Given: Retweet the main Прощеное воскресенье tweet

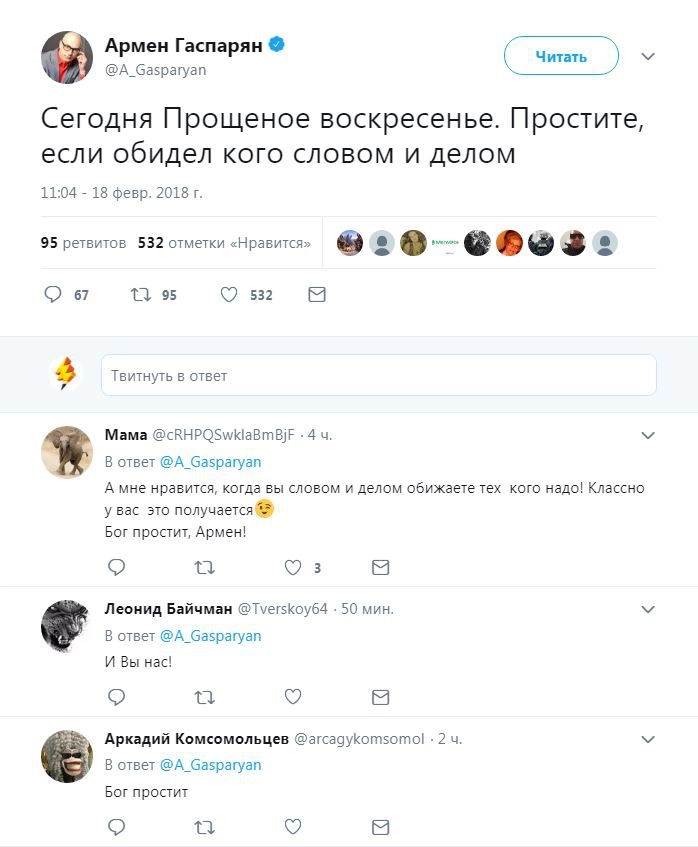Looking at the screenshot, I should click(x=140, y=295).
